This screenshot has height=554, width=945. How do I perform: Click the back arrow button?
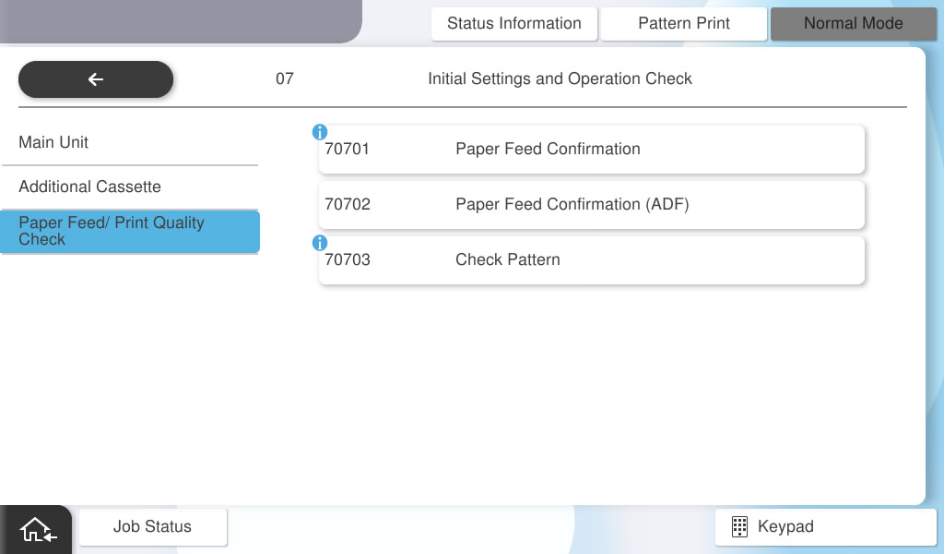(96, 80)
